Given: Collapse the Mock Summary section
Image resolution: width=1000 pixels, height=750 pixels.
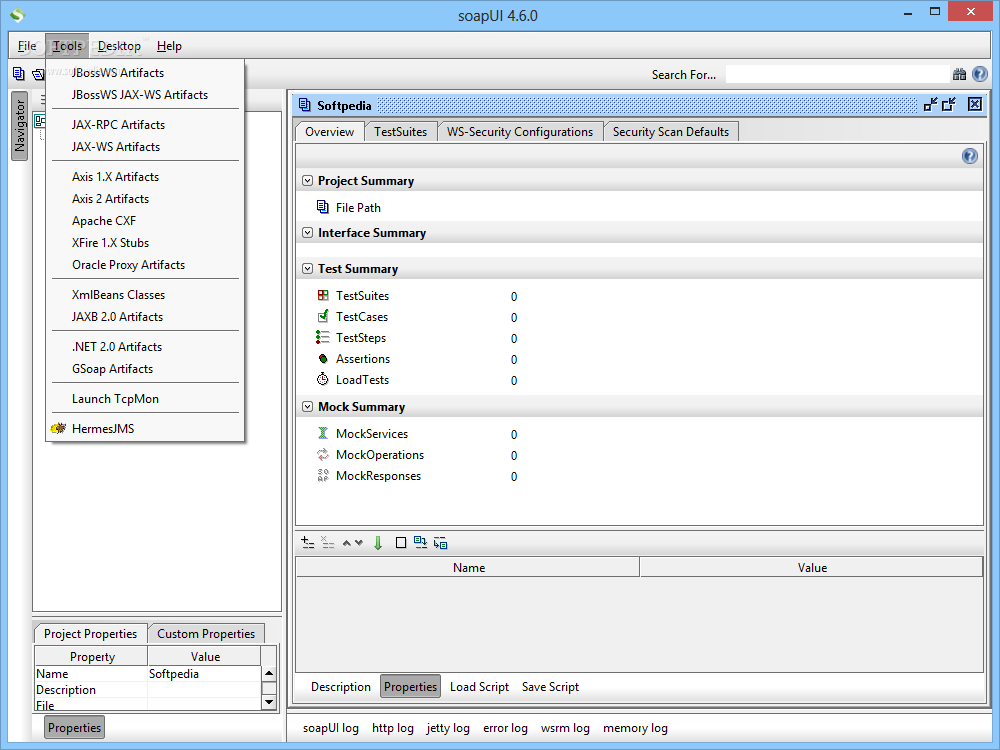Looking at the screenshot, I should pyautogui.click(x=307, y=406).
